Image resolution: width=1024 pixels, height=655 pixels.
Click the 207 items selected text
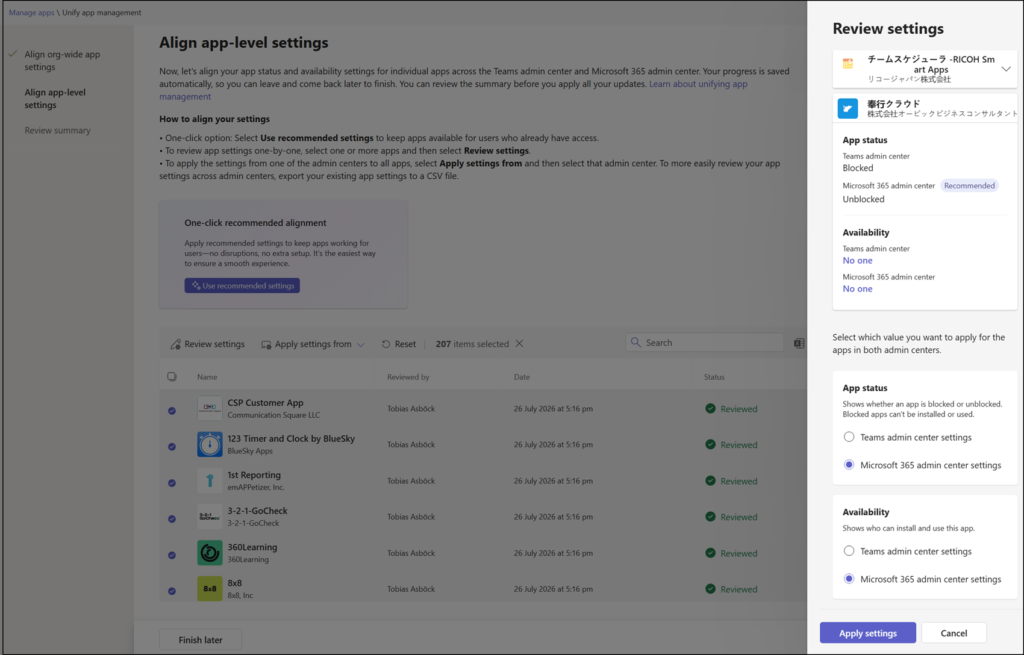coord(472,344)
